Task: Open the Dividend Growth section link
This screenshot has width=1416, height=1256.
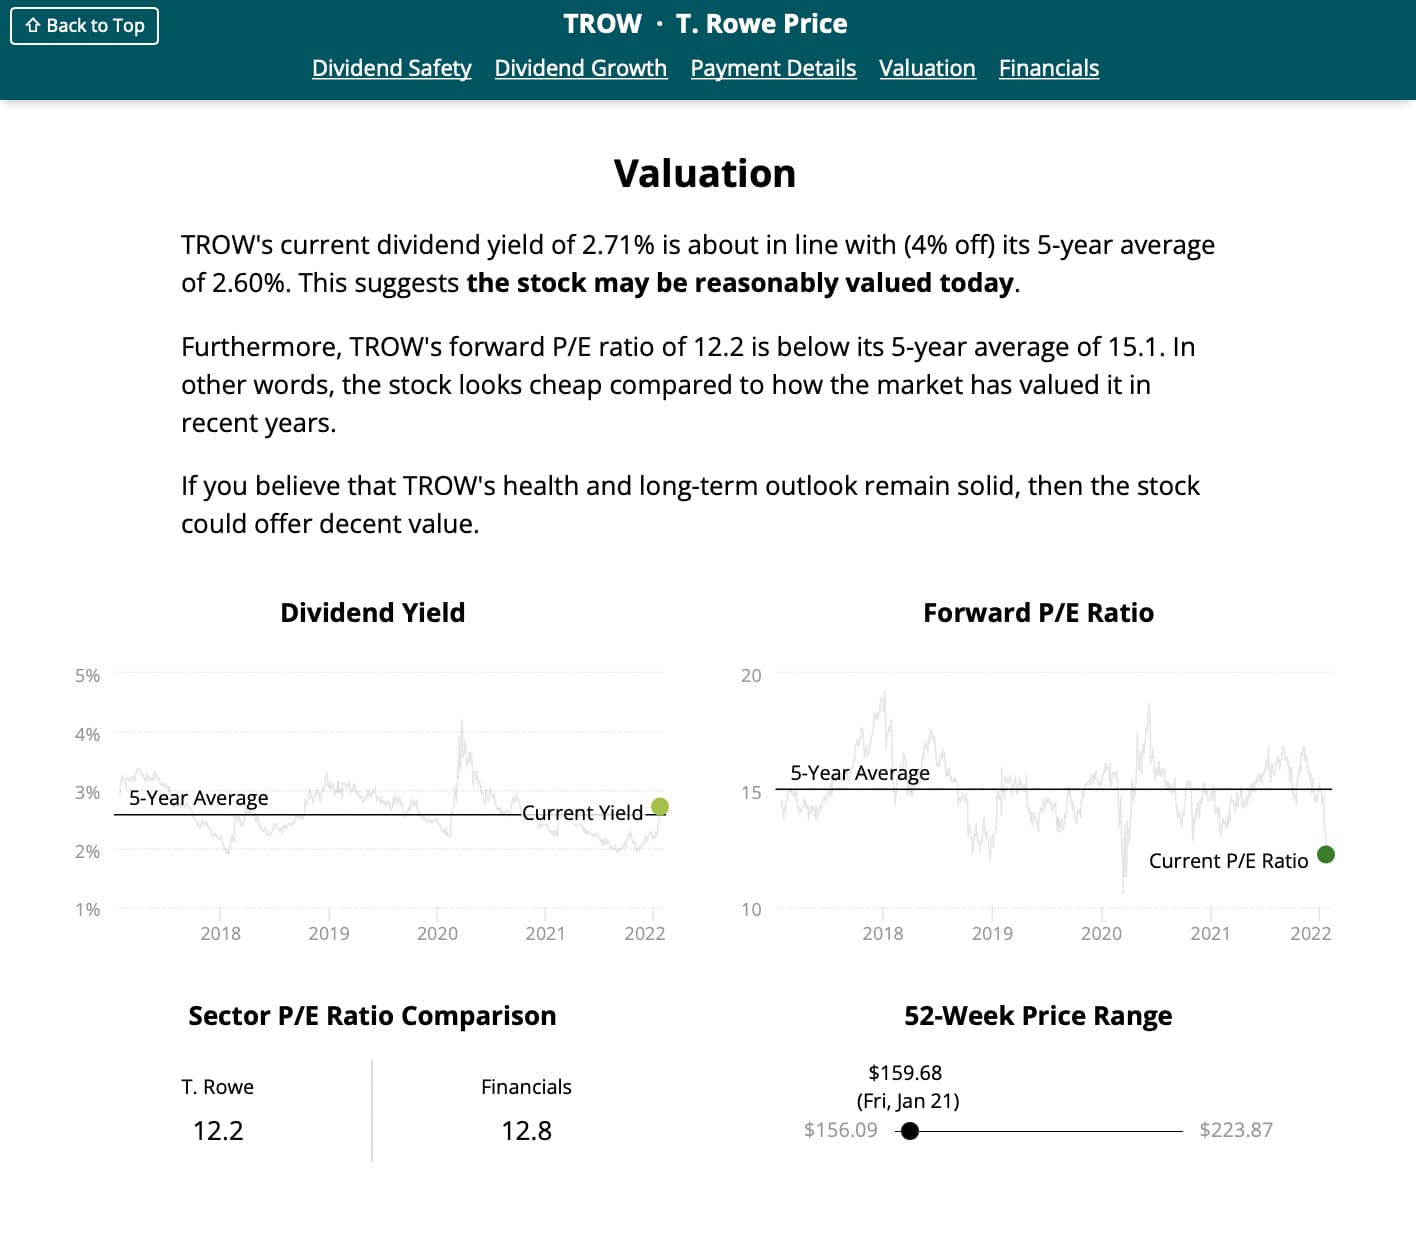Action: [x=581, y=68]
